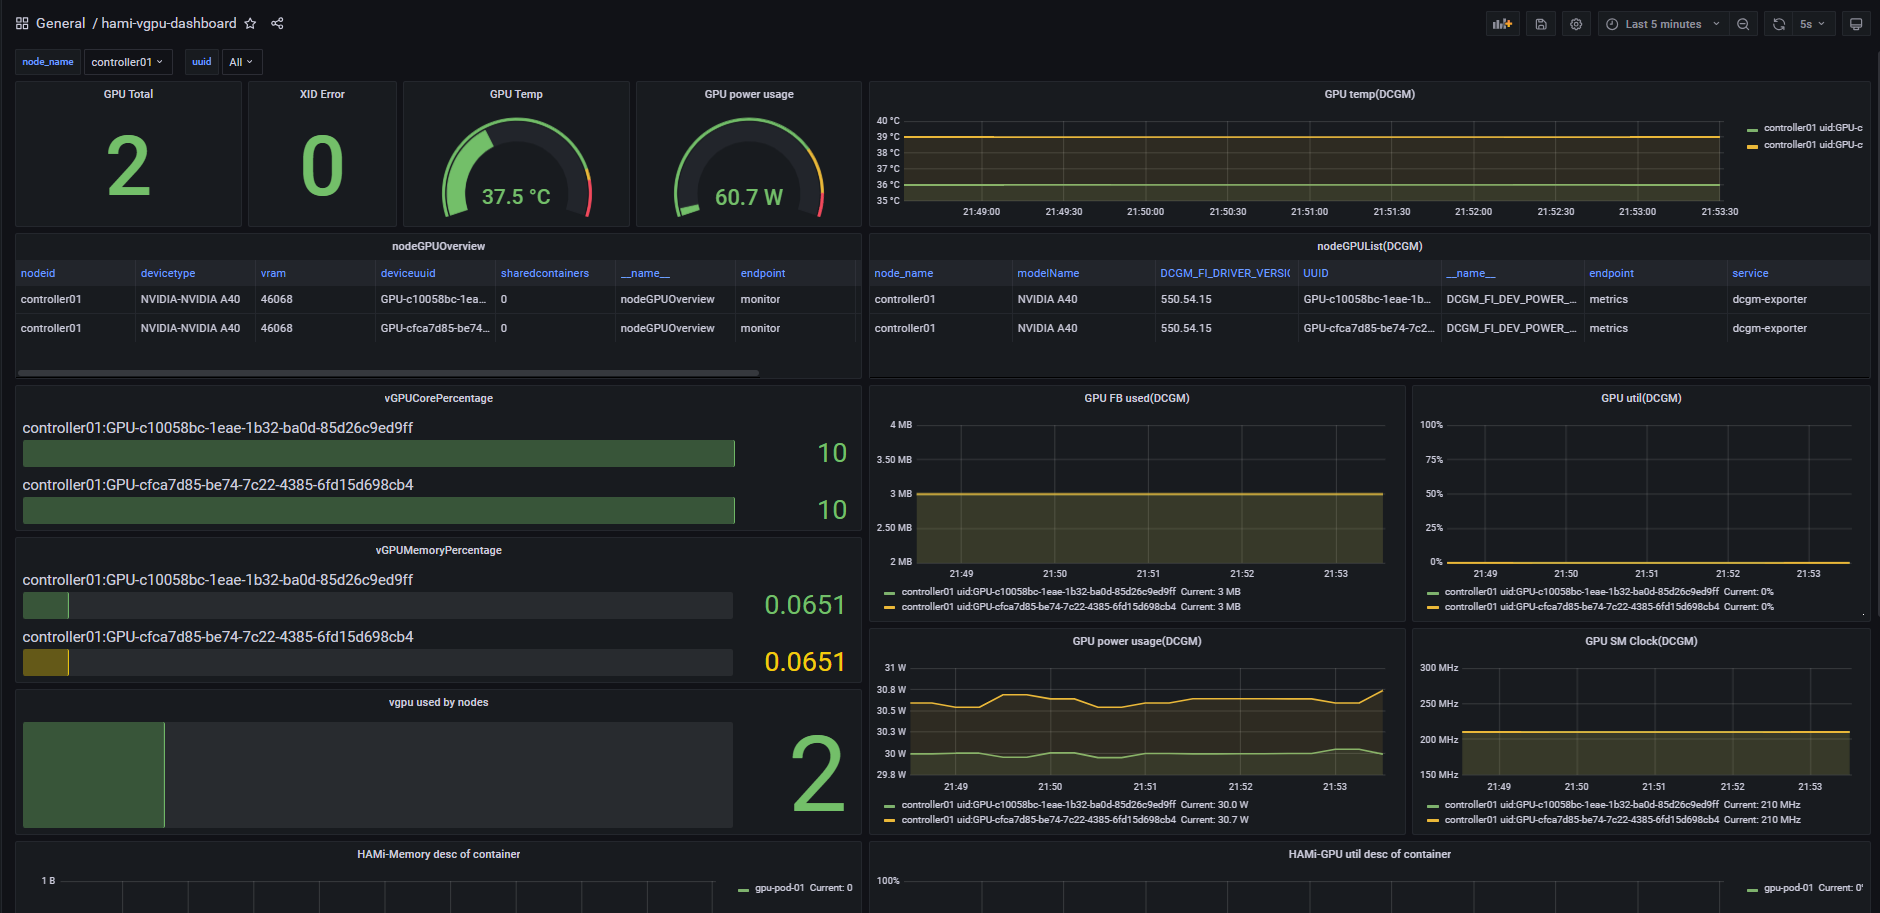Open the dashboard search grid icon

[22, 23]
